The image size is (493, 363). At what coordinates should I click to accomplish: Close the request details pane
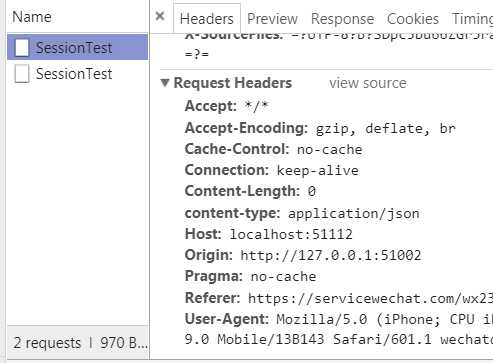click(160, 16)
